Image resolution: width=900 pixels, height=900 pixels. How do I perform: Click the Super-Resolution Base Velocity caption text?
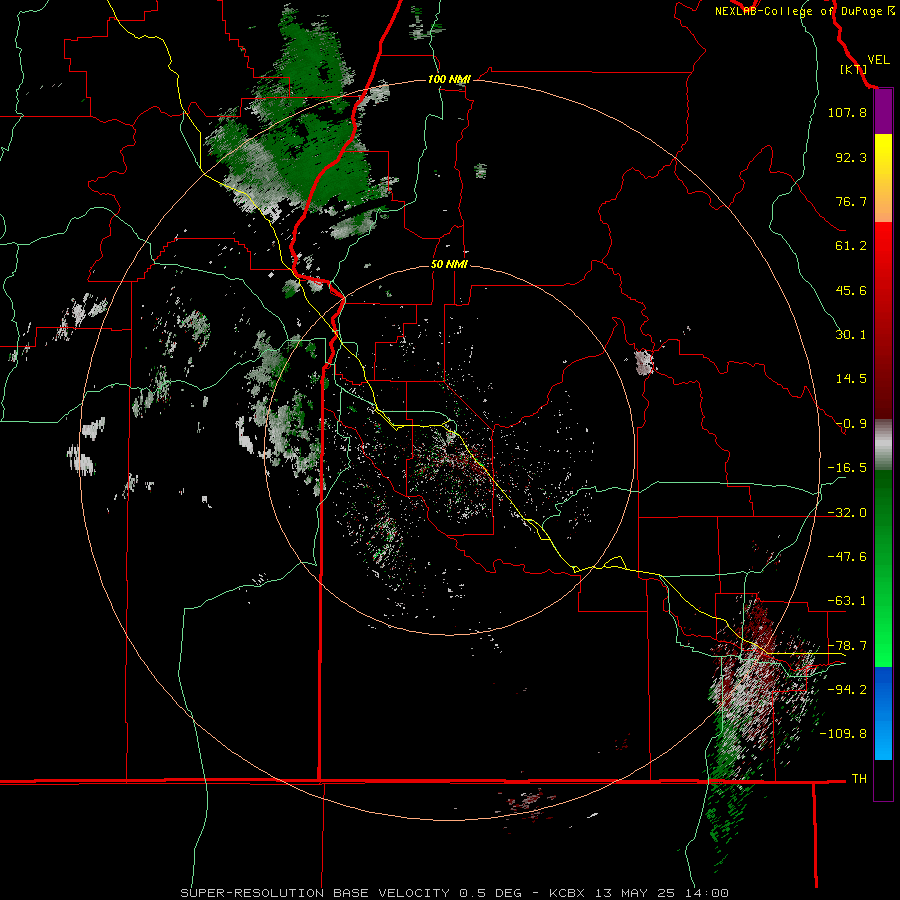[455, 893]
